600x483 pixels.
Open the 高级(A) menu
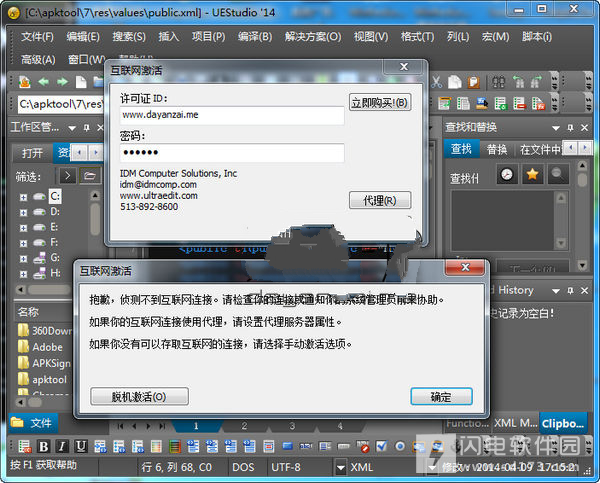[38, 60]
